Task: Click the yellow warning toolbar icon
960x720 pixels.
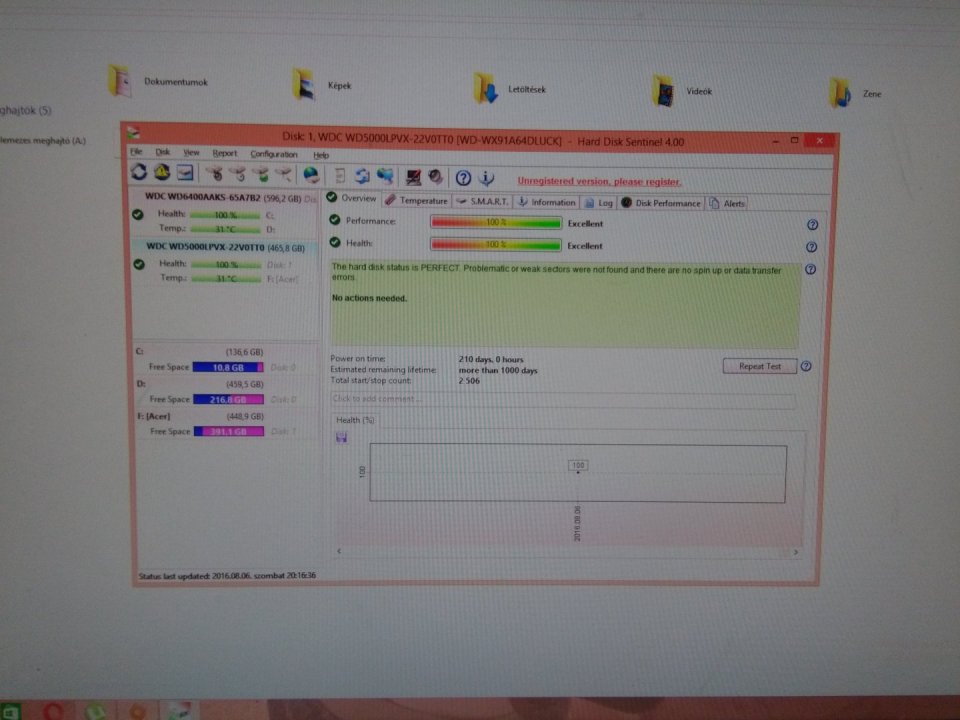Action: click(162, 173)
